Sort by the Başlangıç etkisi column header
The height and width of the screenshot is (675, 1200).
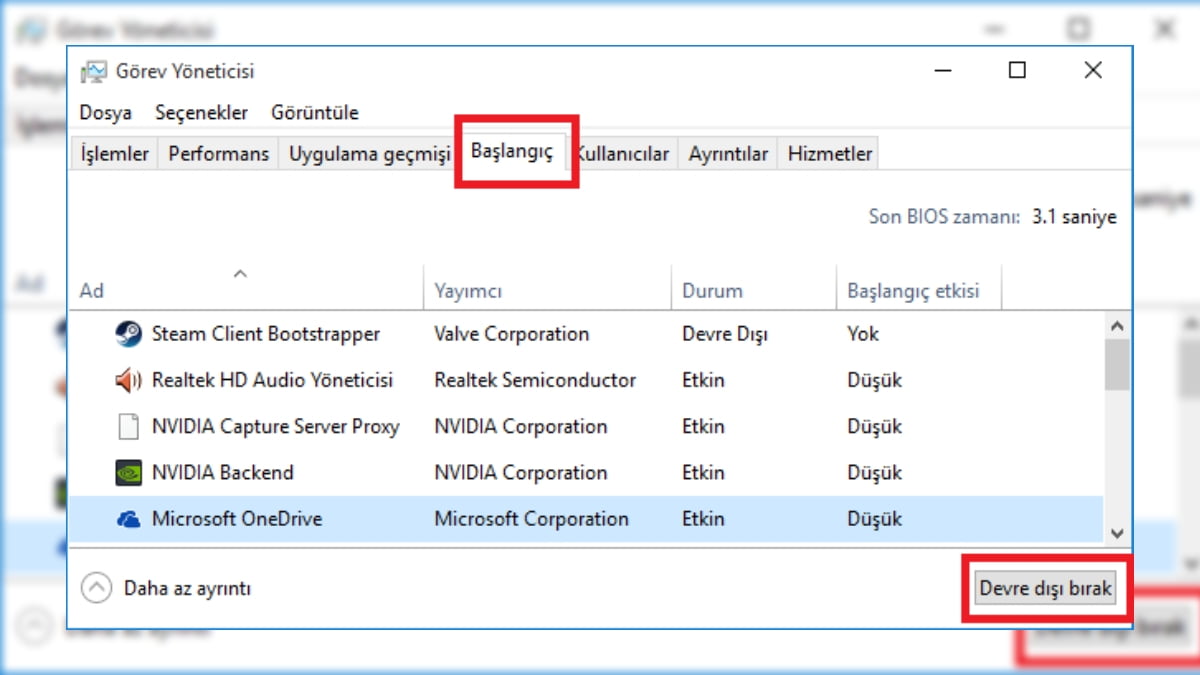pyautogui.click(x=913, y=291)
